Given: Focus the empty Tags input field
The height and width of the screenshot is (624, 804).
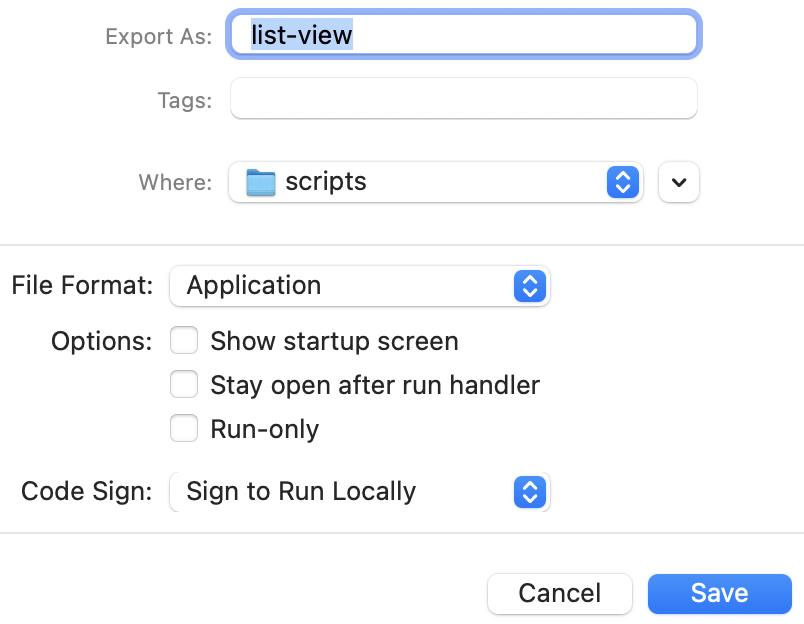Looking at the screenshot, I should (x=464, y=98).
